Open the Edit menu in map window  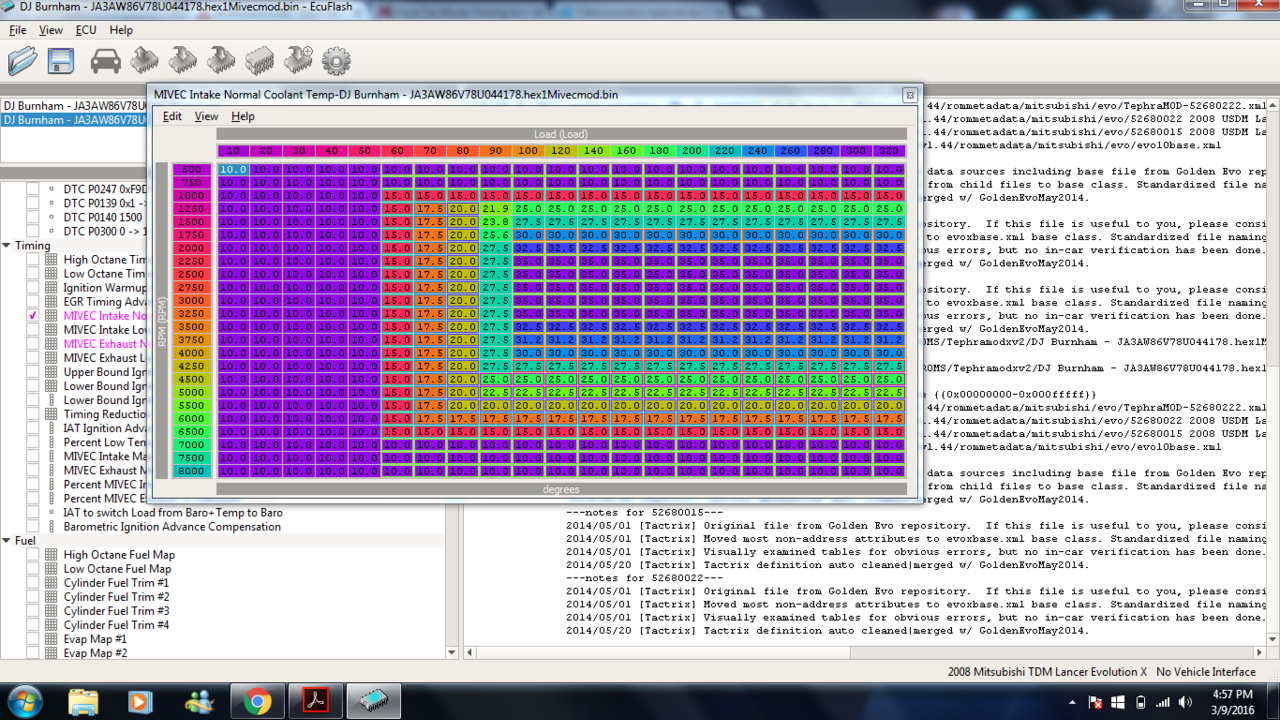pos(172,116)
